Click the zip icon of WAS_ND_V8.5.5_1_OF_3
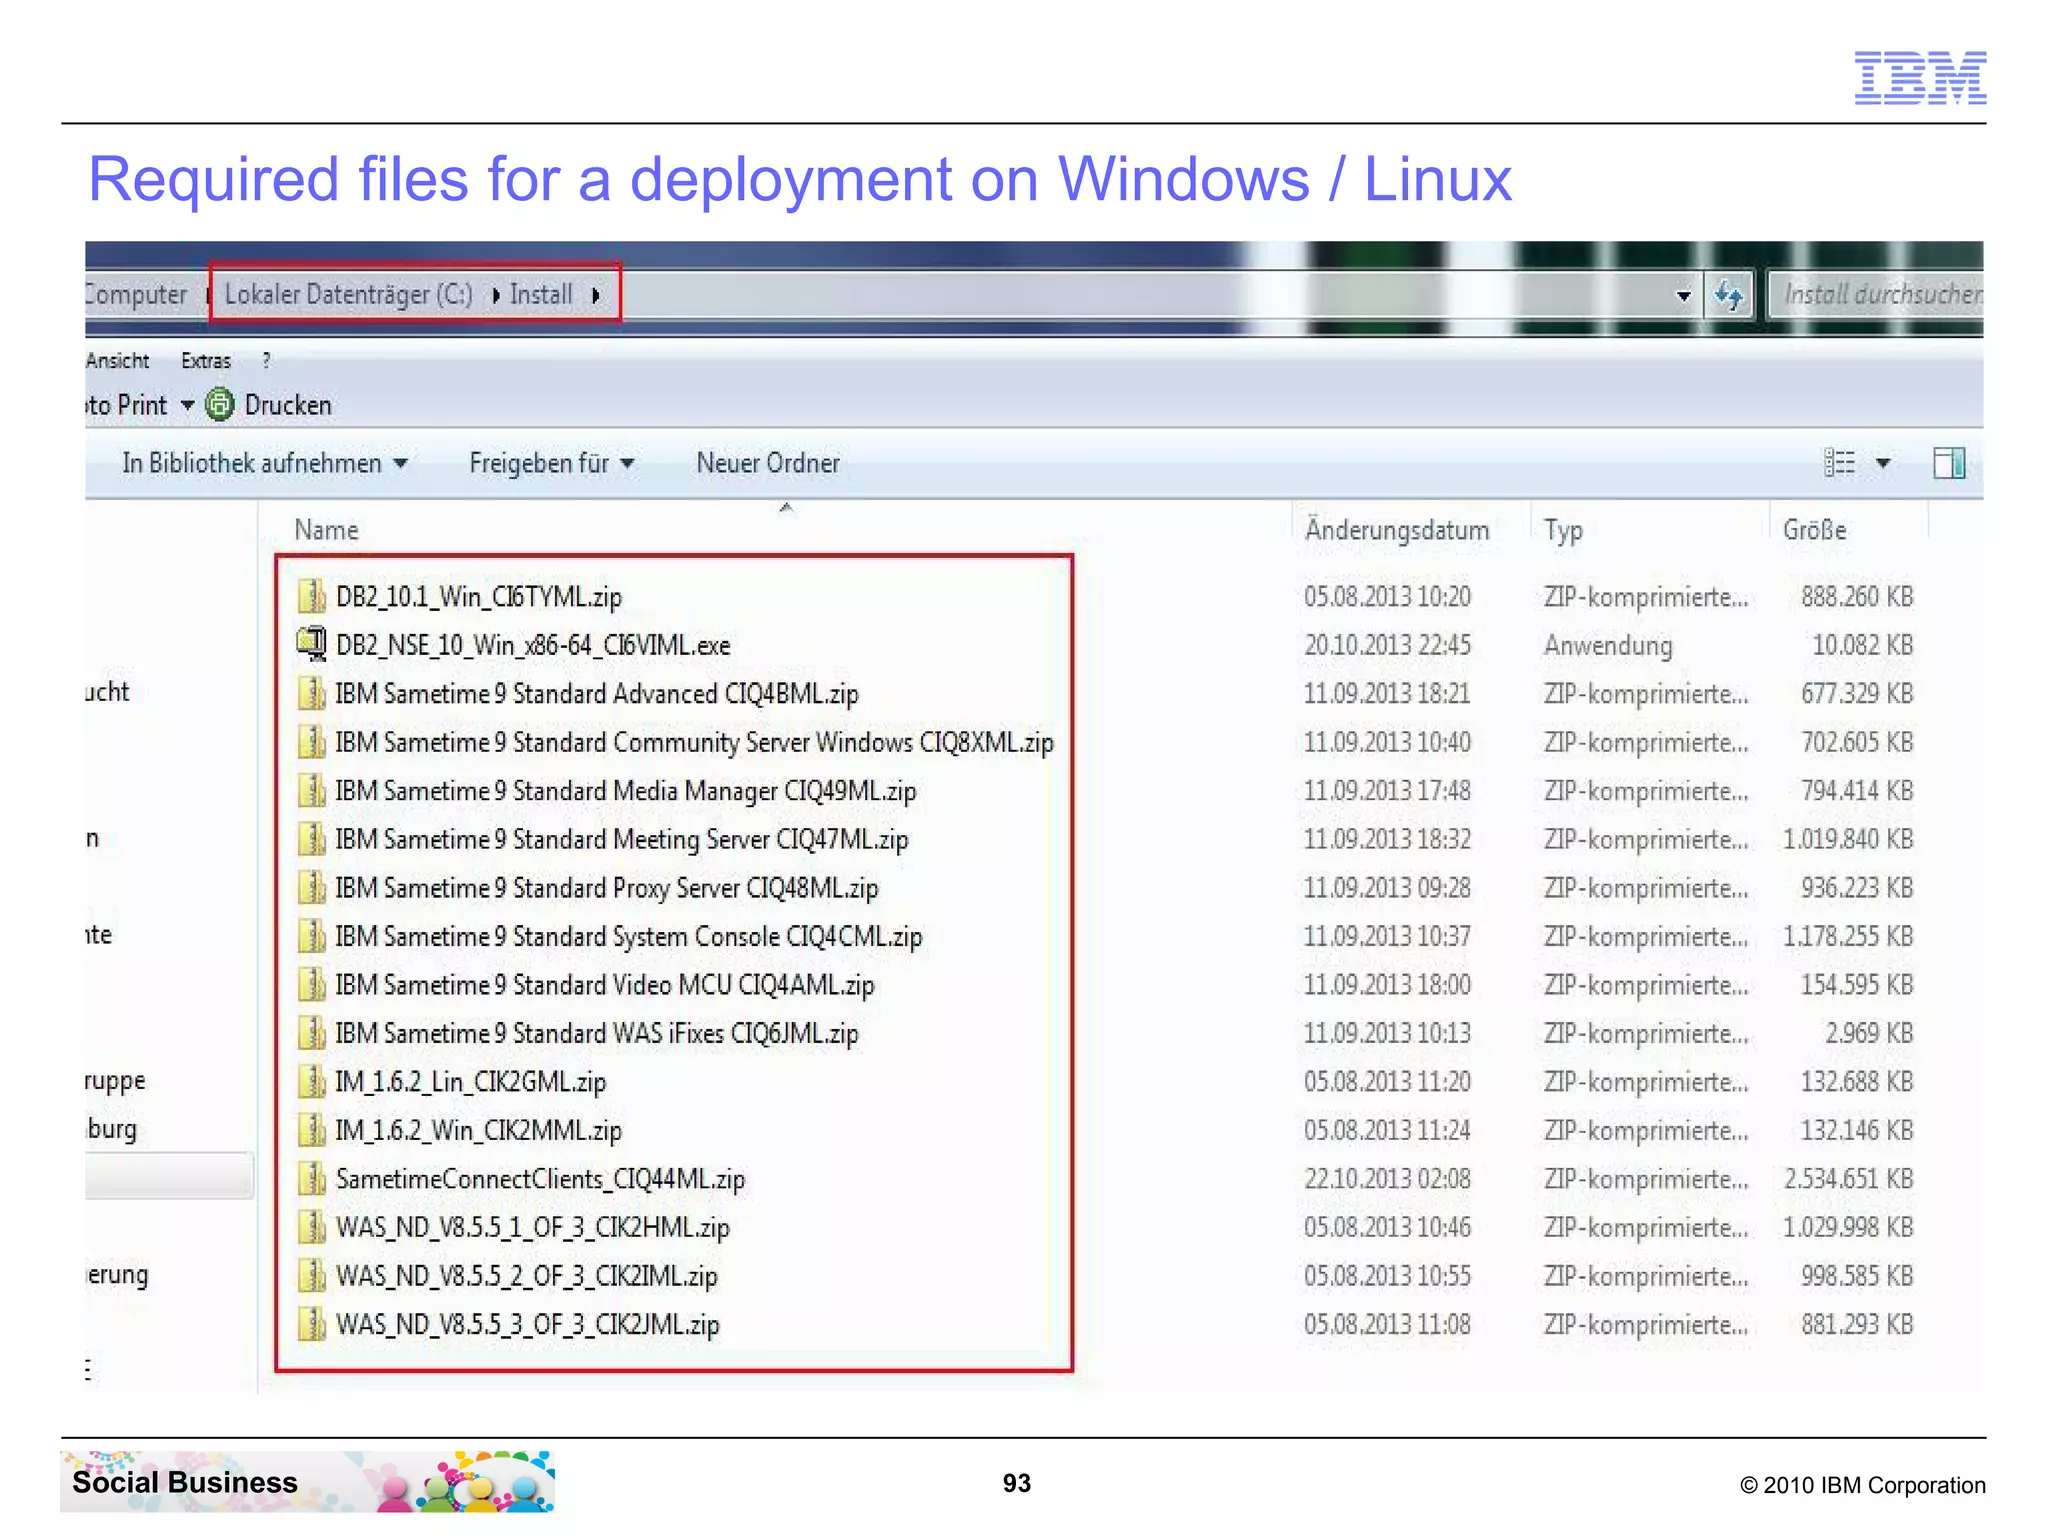 click(312, 1227)
